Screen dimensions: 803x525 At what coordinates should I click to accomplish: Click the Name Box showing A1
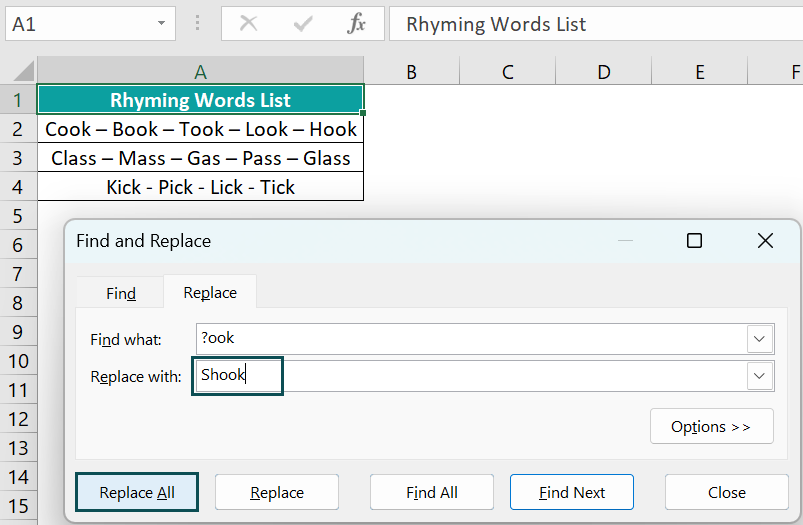[x=90, y=24]
